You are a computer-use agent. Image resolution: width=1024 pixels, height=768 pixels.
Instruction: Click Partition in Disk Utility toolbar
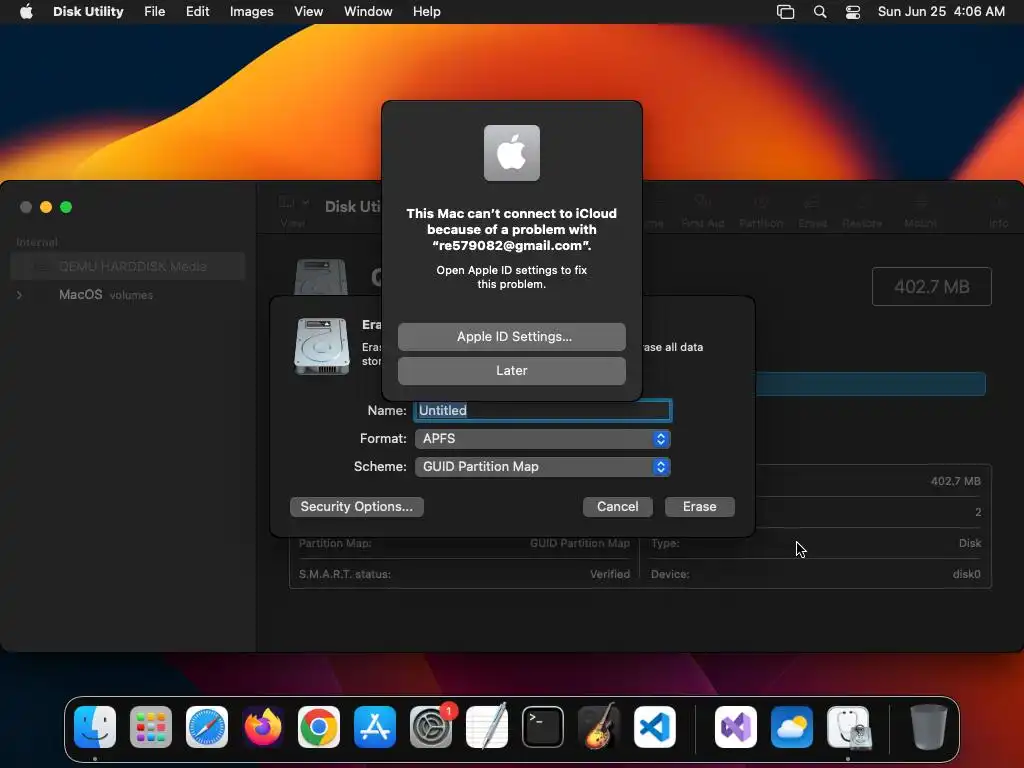click(x=761, y=212)
